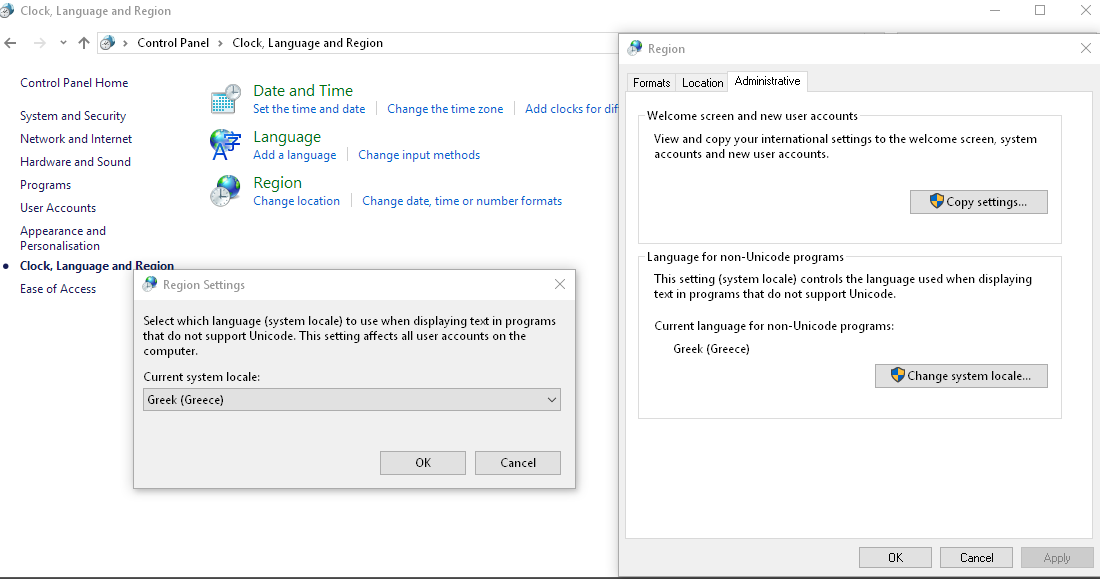Open Network and Internet category
The image size is (1100, 579).
[x=76, y=139]
